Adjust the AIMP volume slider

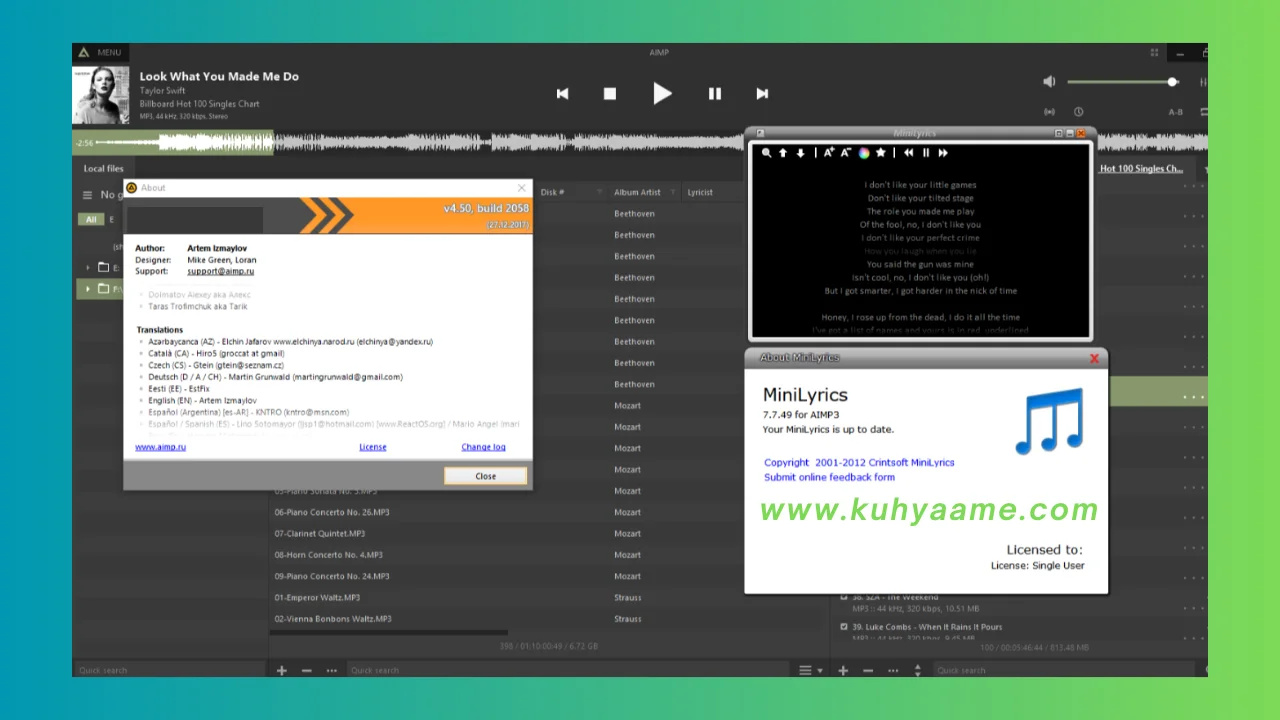[x=1123, y=82]
